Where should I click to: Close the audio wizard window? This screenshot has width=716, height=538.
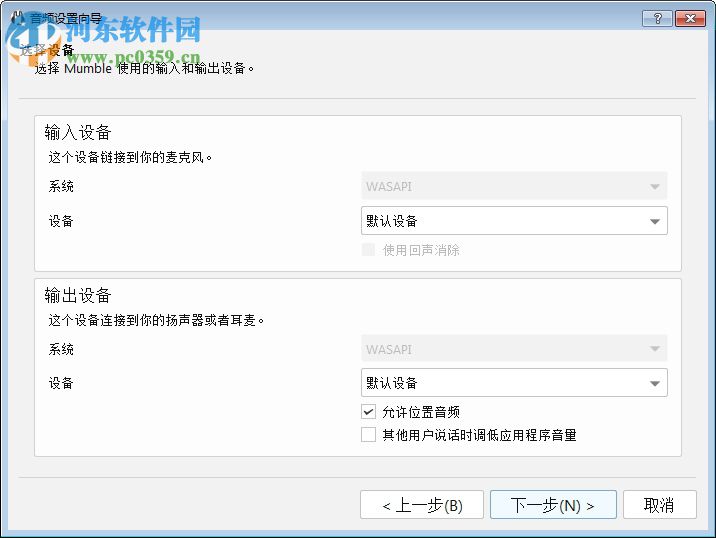click(x=690, y=18)
